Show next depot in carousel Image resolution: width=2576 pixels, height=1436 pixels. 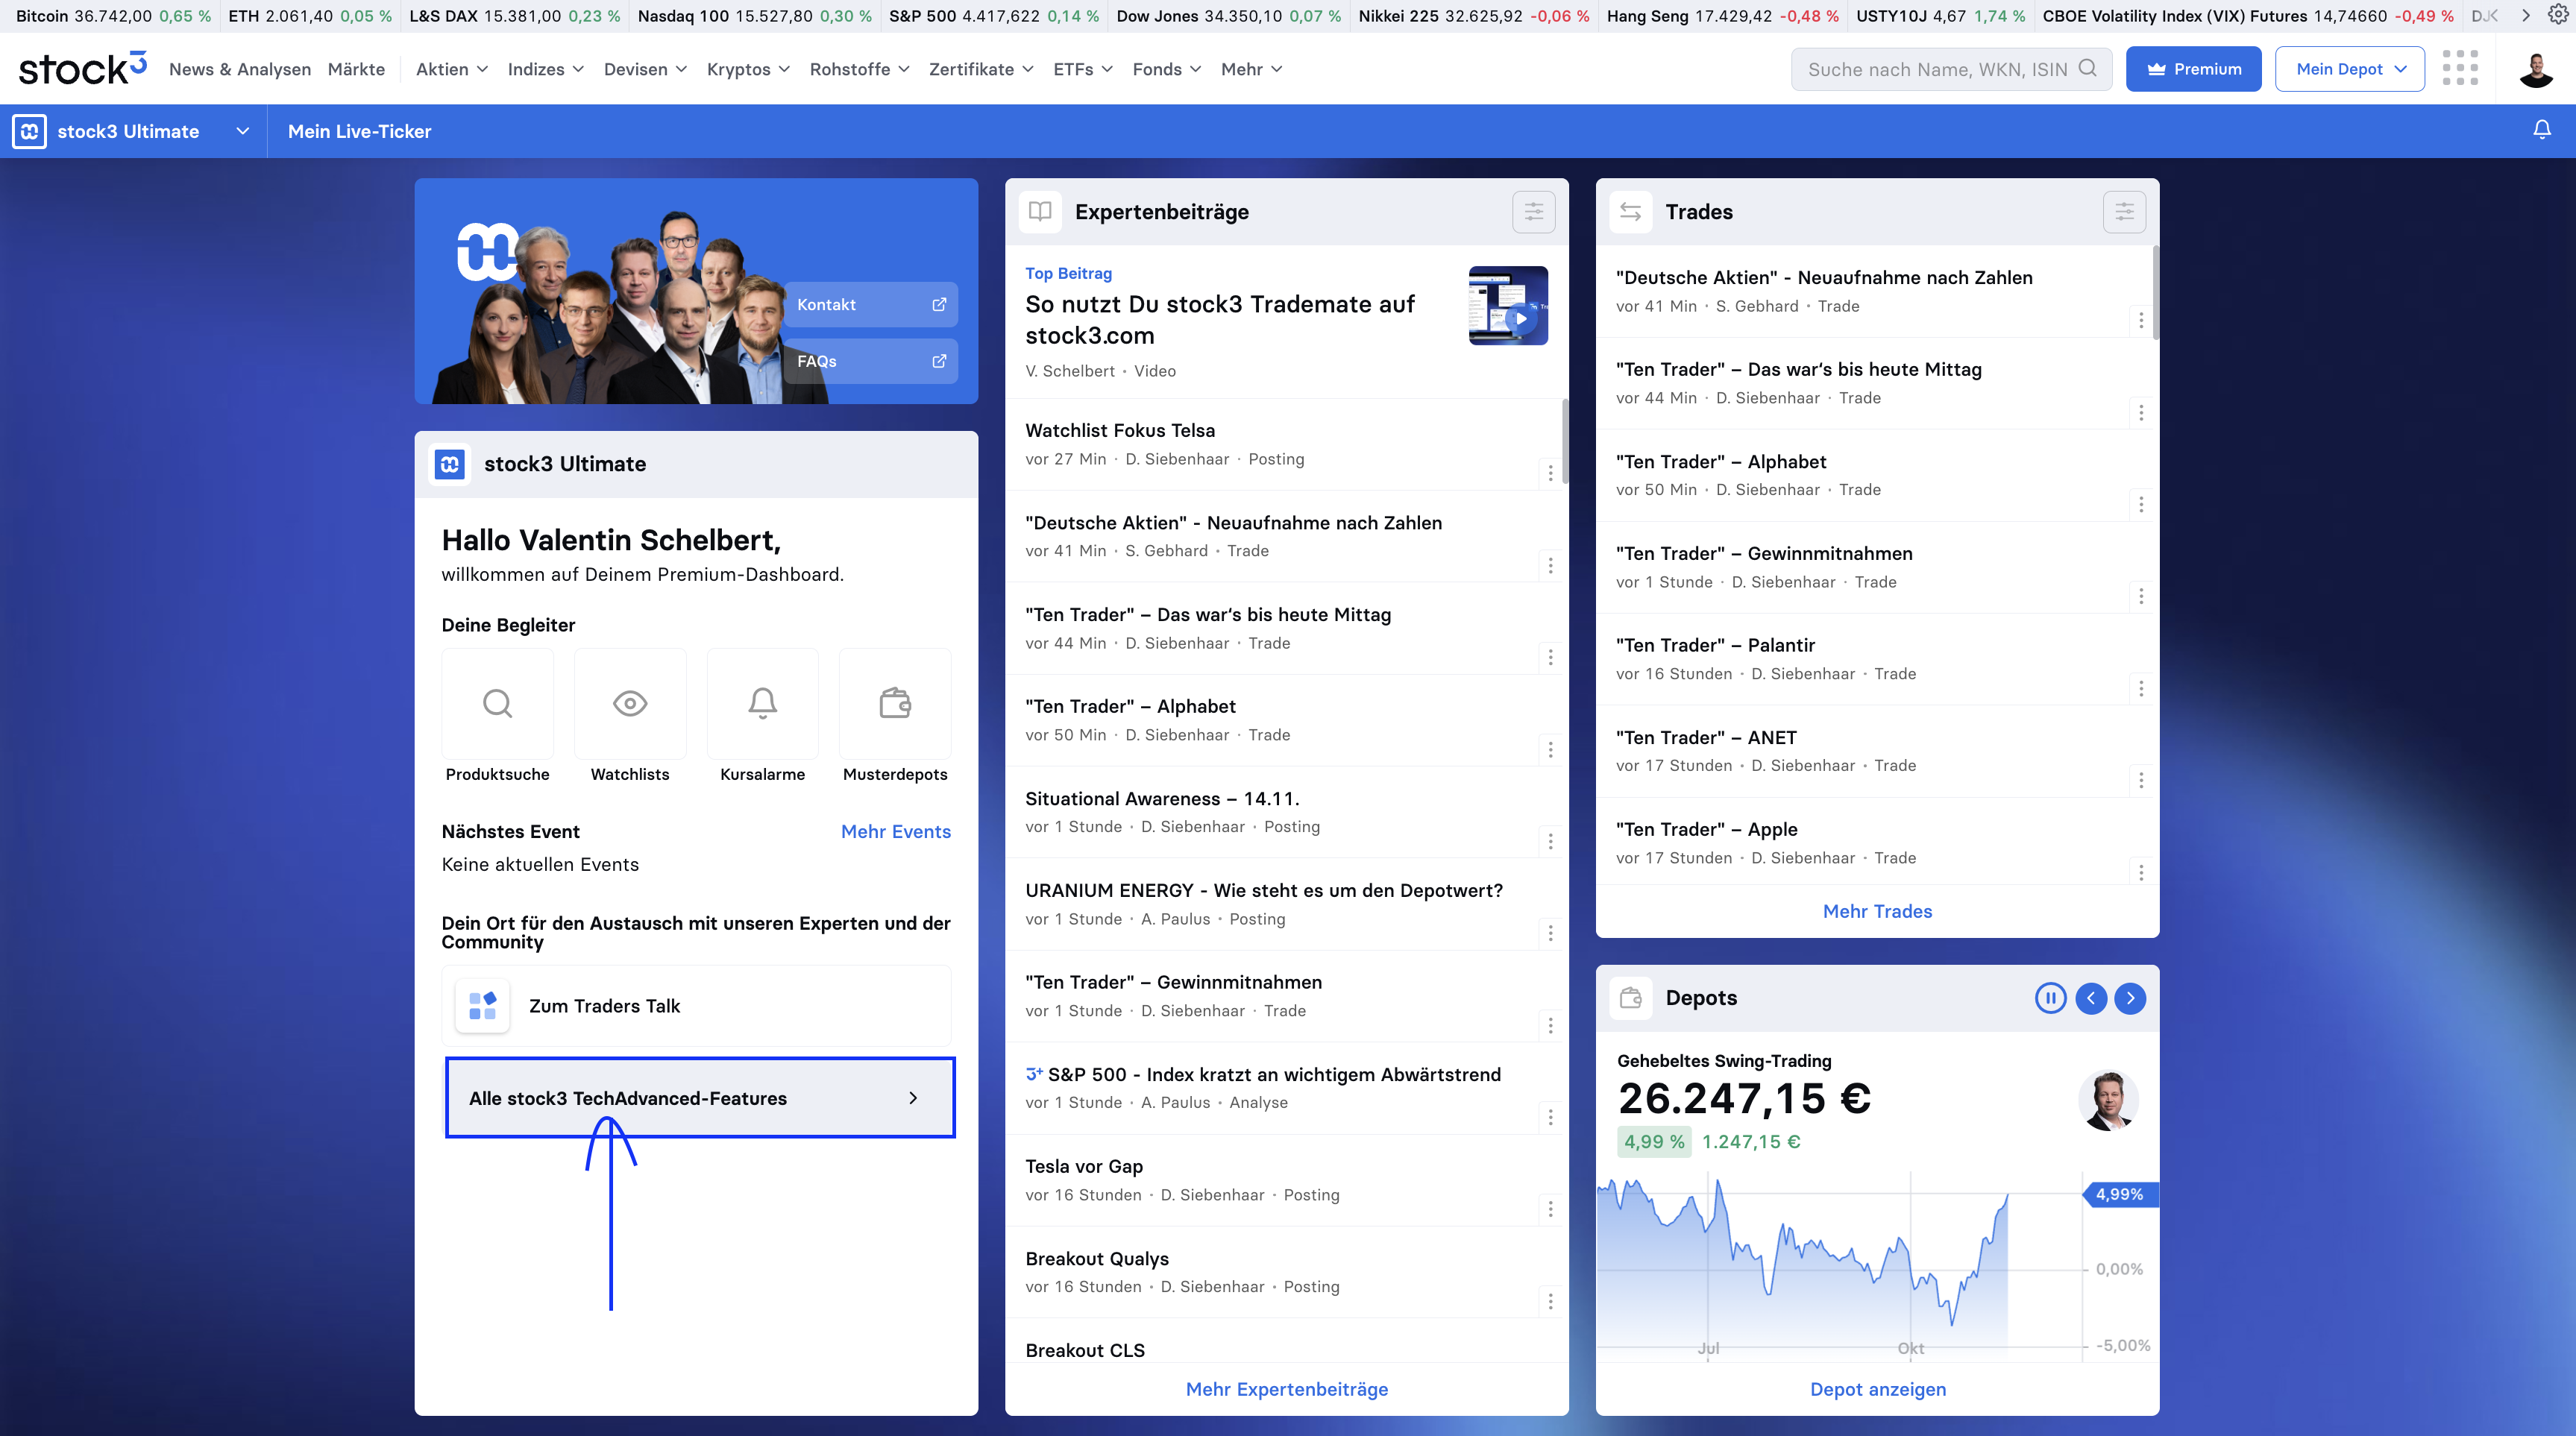tap(2130, 997)
